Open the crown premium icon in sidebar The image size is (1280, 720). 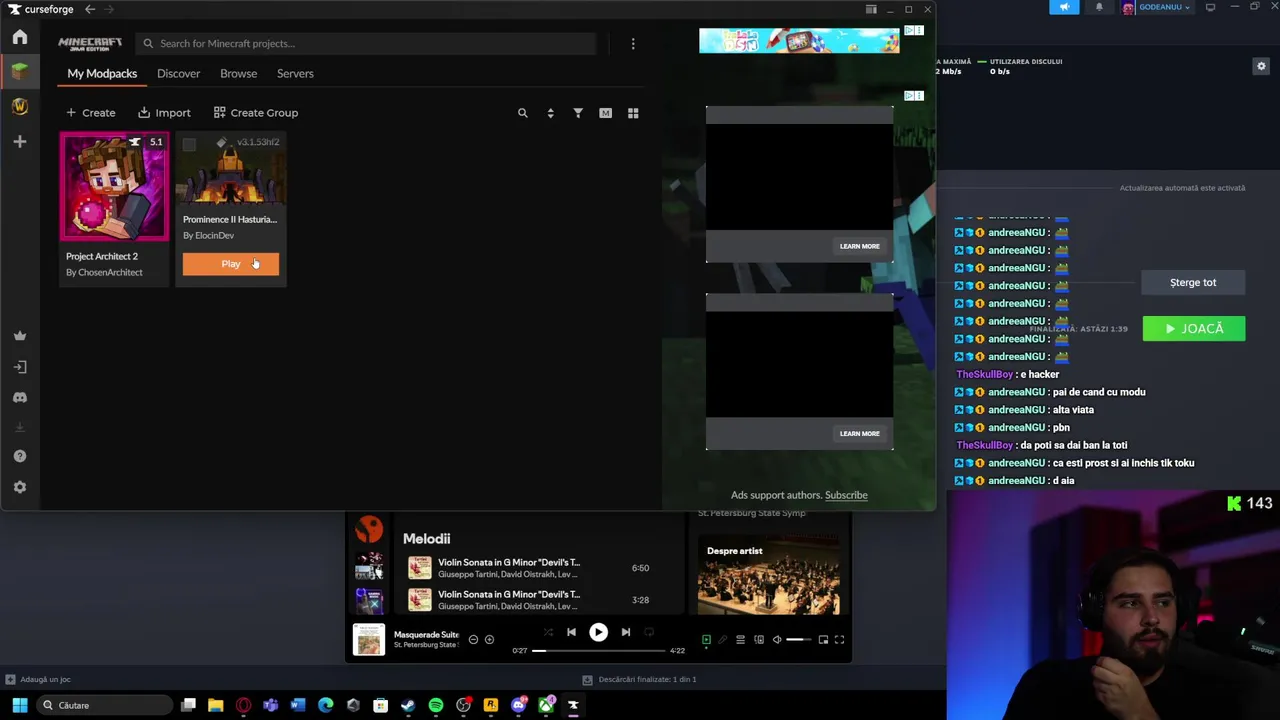pyautogui.click(x=20, y=336)
